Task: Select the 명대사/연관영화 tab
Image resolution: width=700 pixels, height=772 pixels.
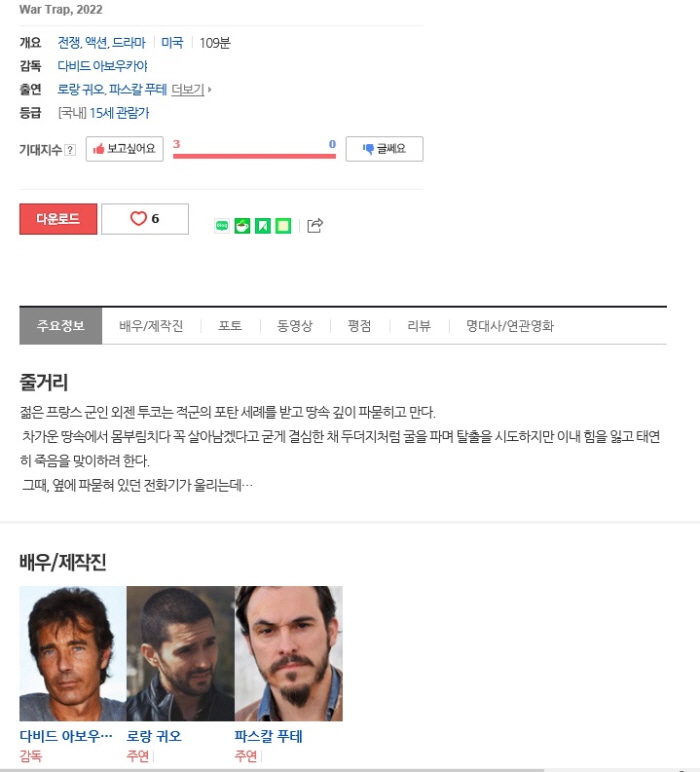Action: click(510, 326)
